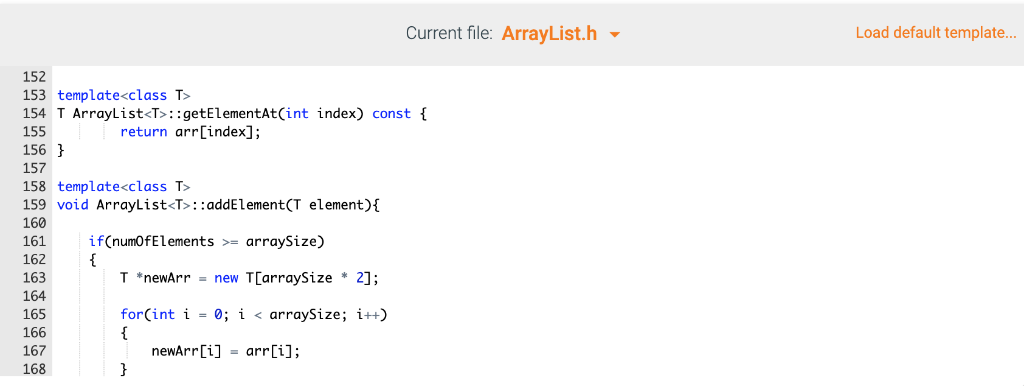Select line number 152 in gutter
Screen dimensions: 1024x386
pos(34,77)
